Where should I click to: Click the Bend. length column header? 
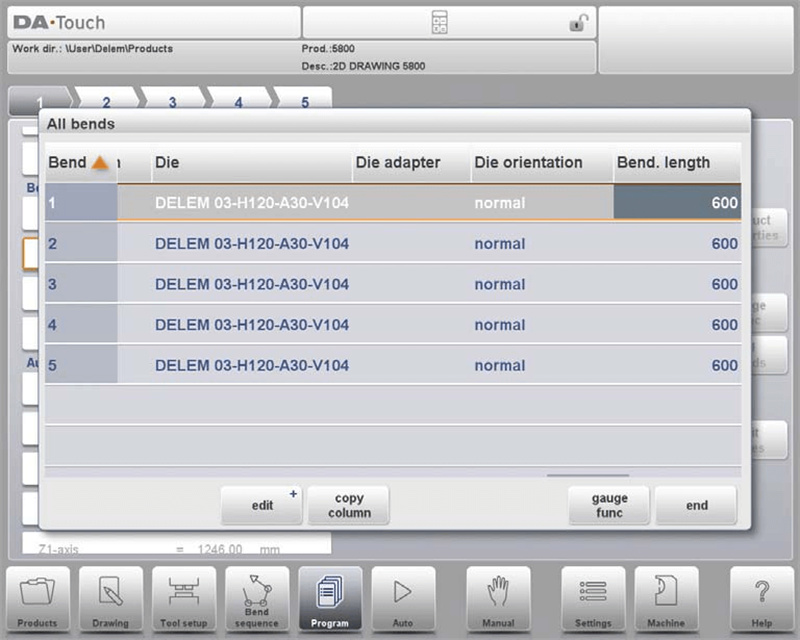[x=678, y=163]
